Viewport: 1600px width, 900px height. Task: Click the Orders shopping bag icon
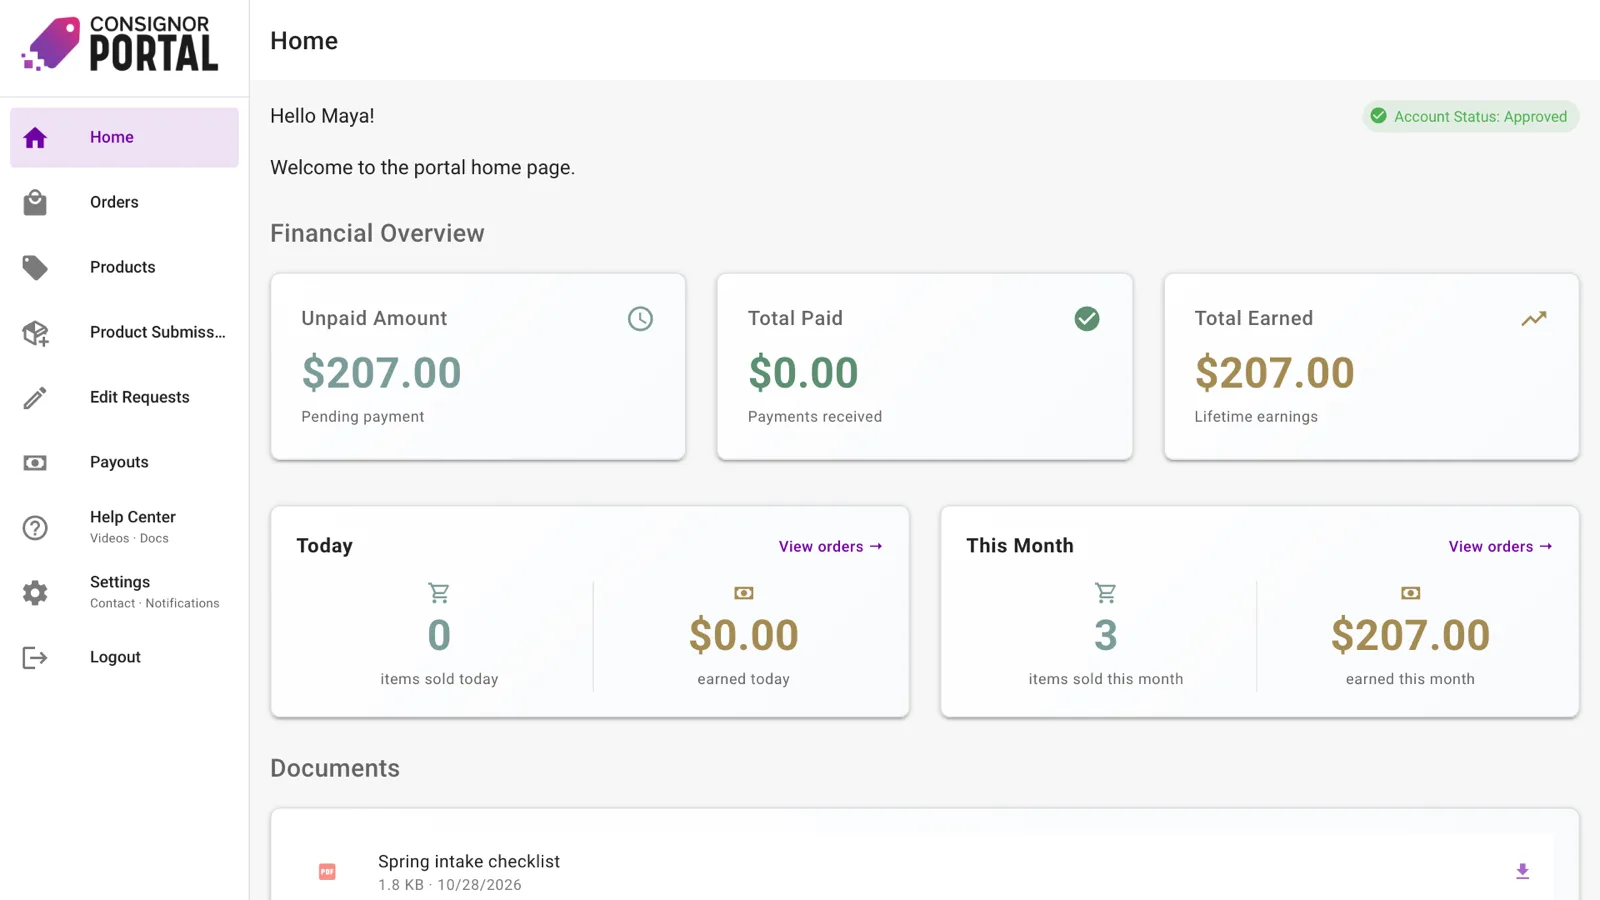[x=35, y=203]
